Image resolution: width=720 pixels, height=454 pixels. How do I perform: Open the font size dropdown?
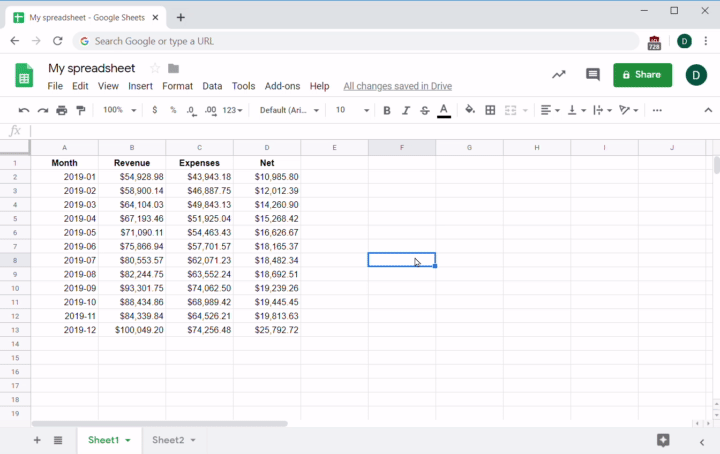352,110
